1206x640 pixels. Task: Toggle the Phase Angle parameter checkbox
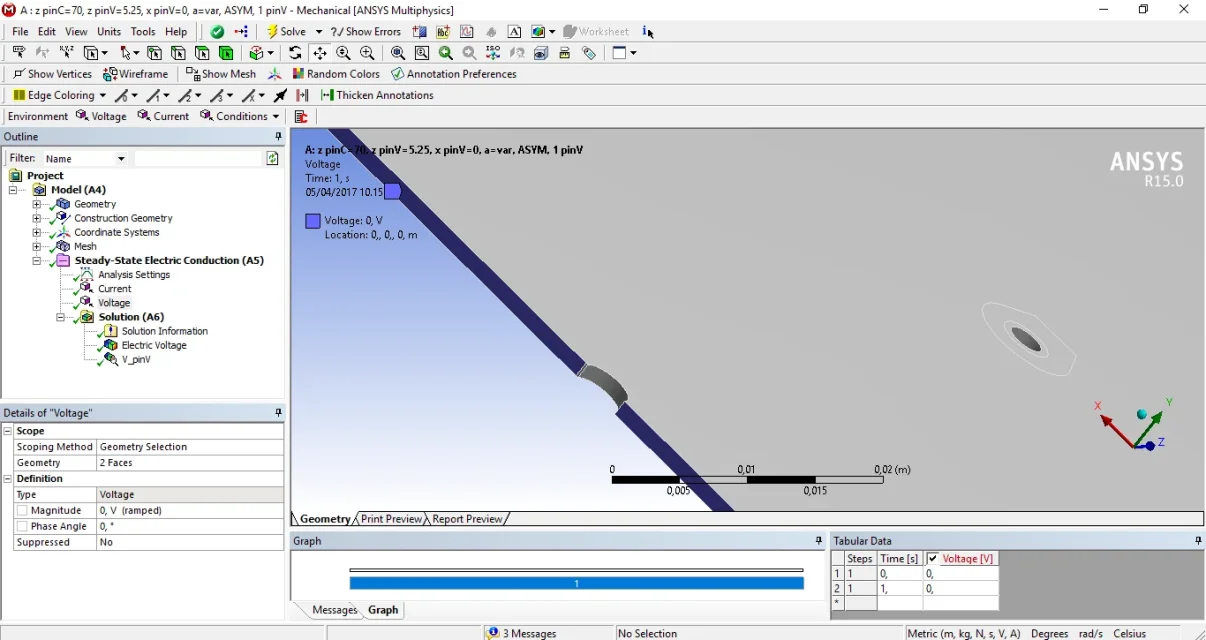coord(22,527)
